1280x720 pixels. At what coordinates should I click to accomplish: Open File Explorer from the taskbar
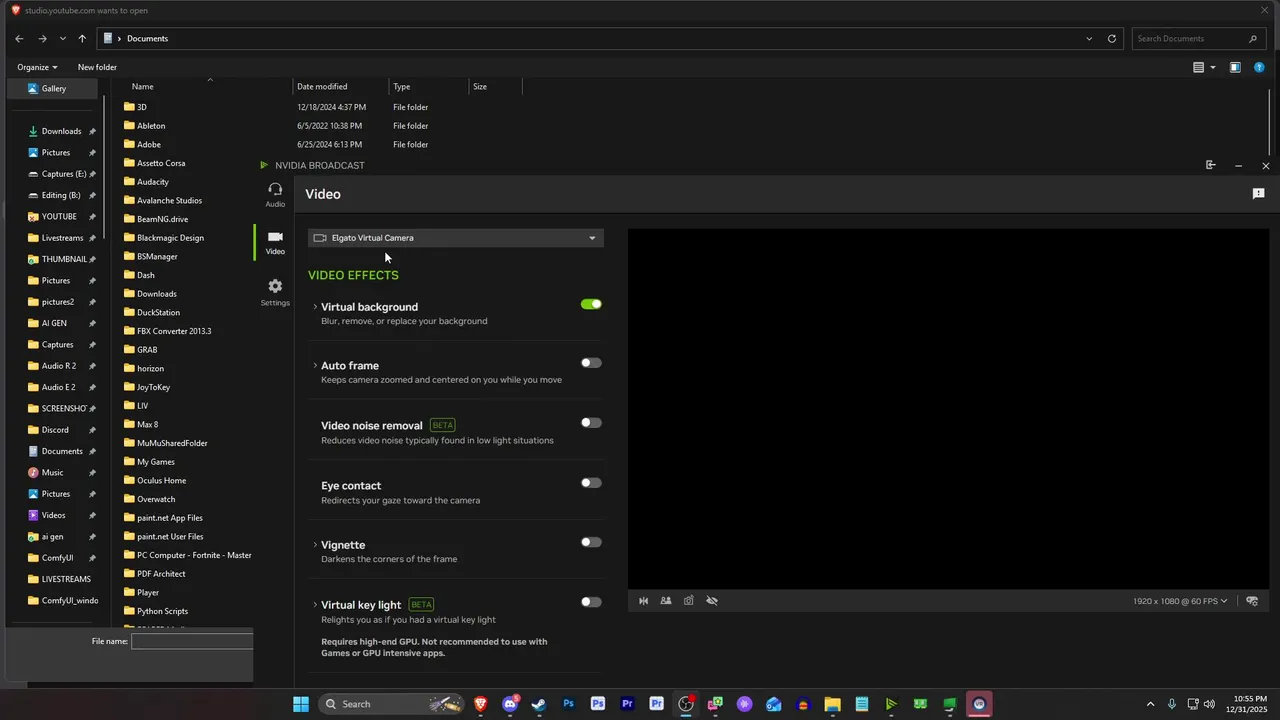click(832, 704)
